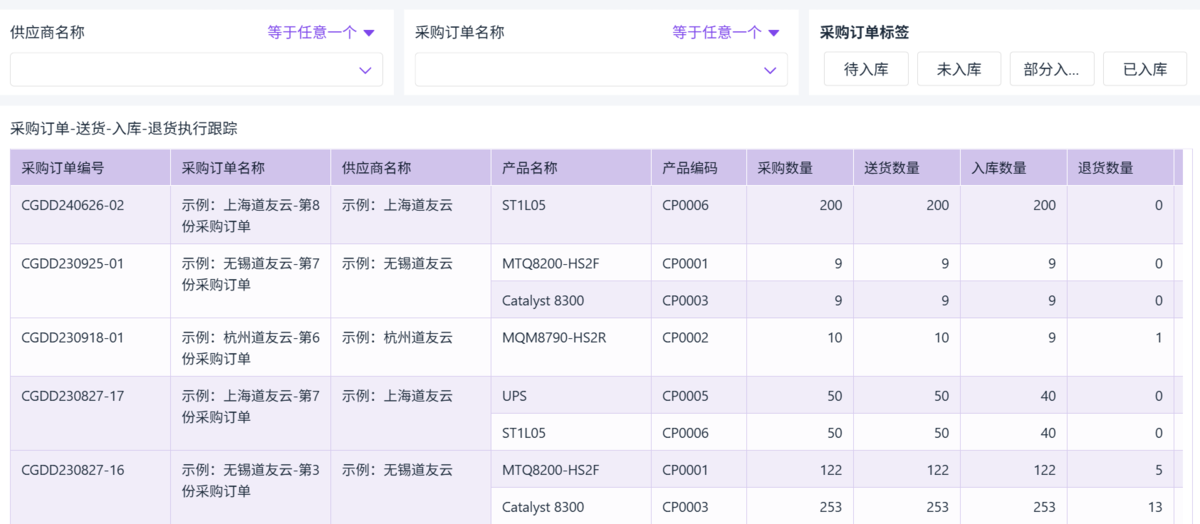Screen dimensions: 1200x524
Task: Click the 采购订单名称 filter input field
Action: click(x=601, y=70)
